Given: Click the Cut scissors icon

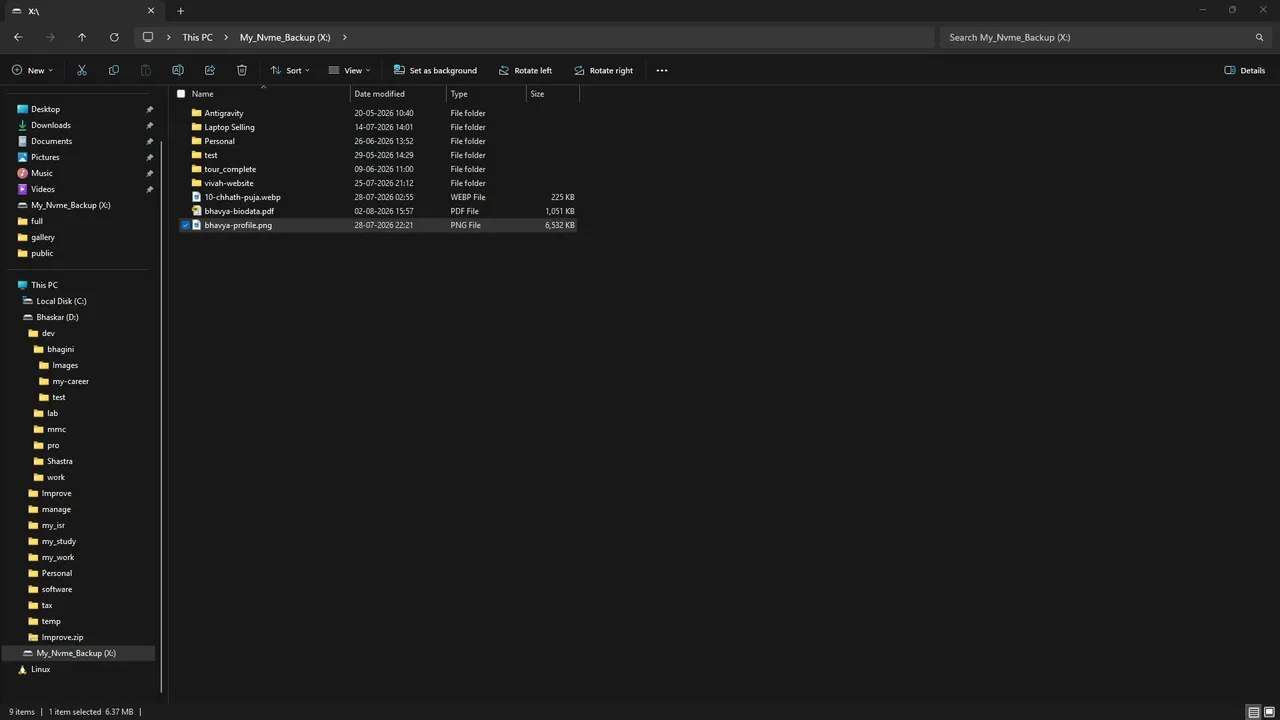Looking at the screenshot, I should point(82,70).
